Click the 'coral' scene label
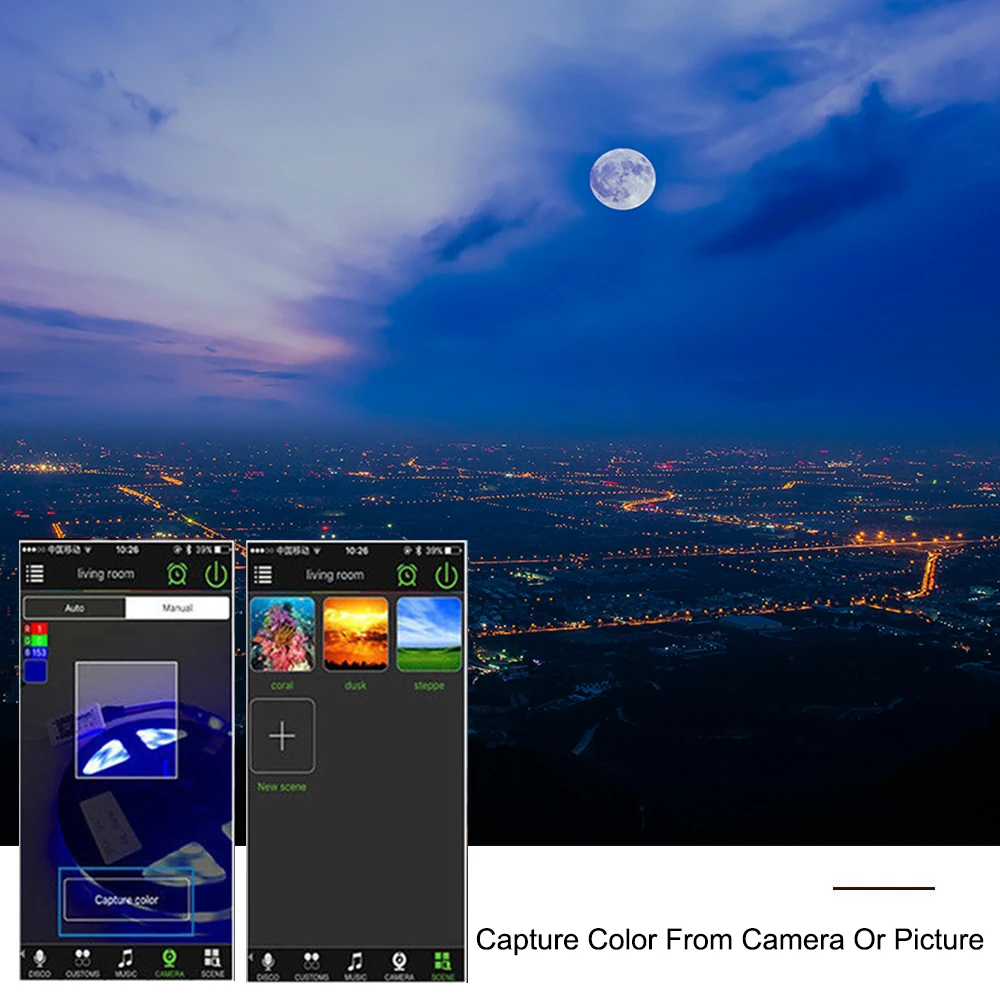Image resolution: width=1000 pixels, height=1000 pixels. (x=282, y=686)
